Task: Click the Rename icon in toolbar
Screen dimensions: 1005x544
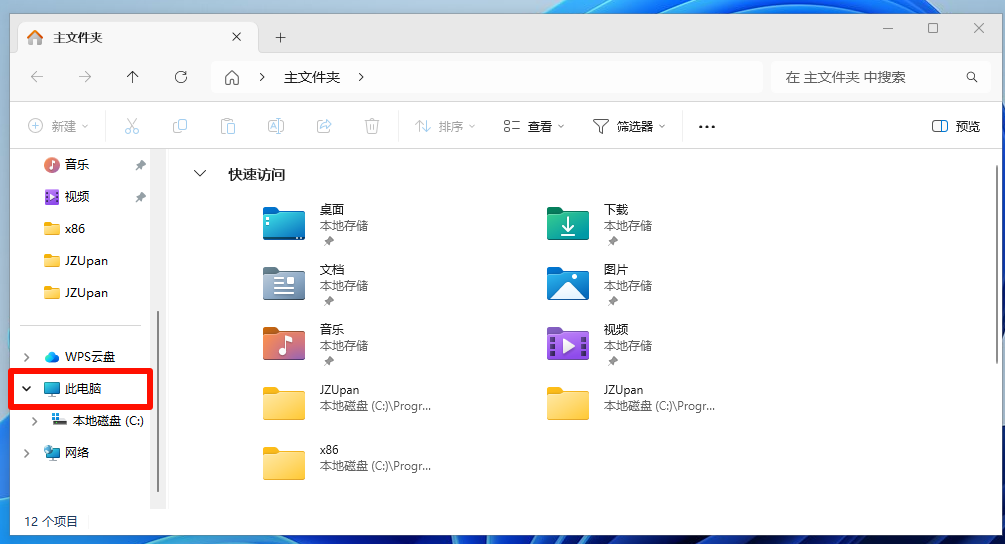Action: [x=276, y=126]
